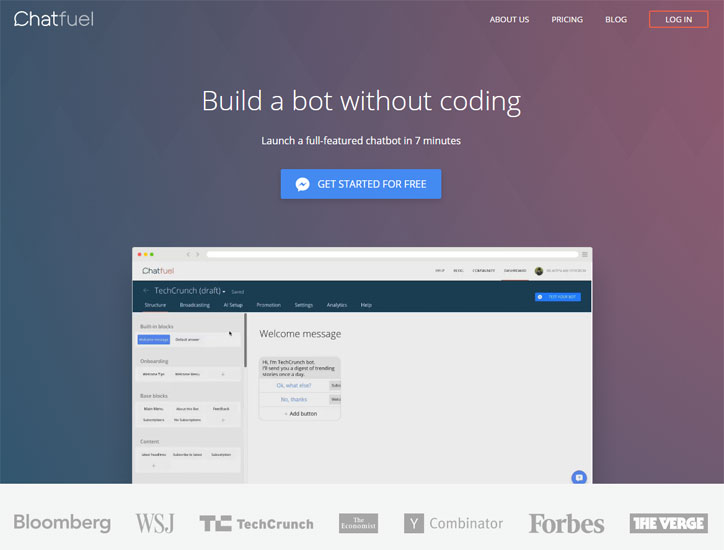Select the Main Menu block
This screenshot has height=550, width=724.
[x=153, y=409]
